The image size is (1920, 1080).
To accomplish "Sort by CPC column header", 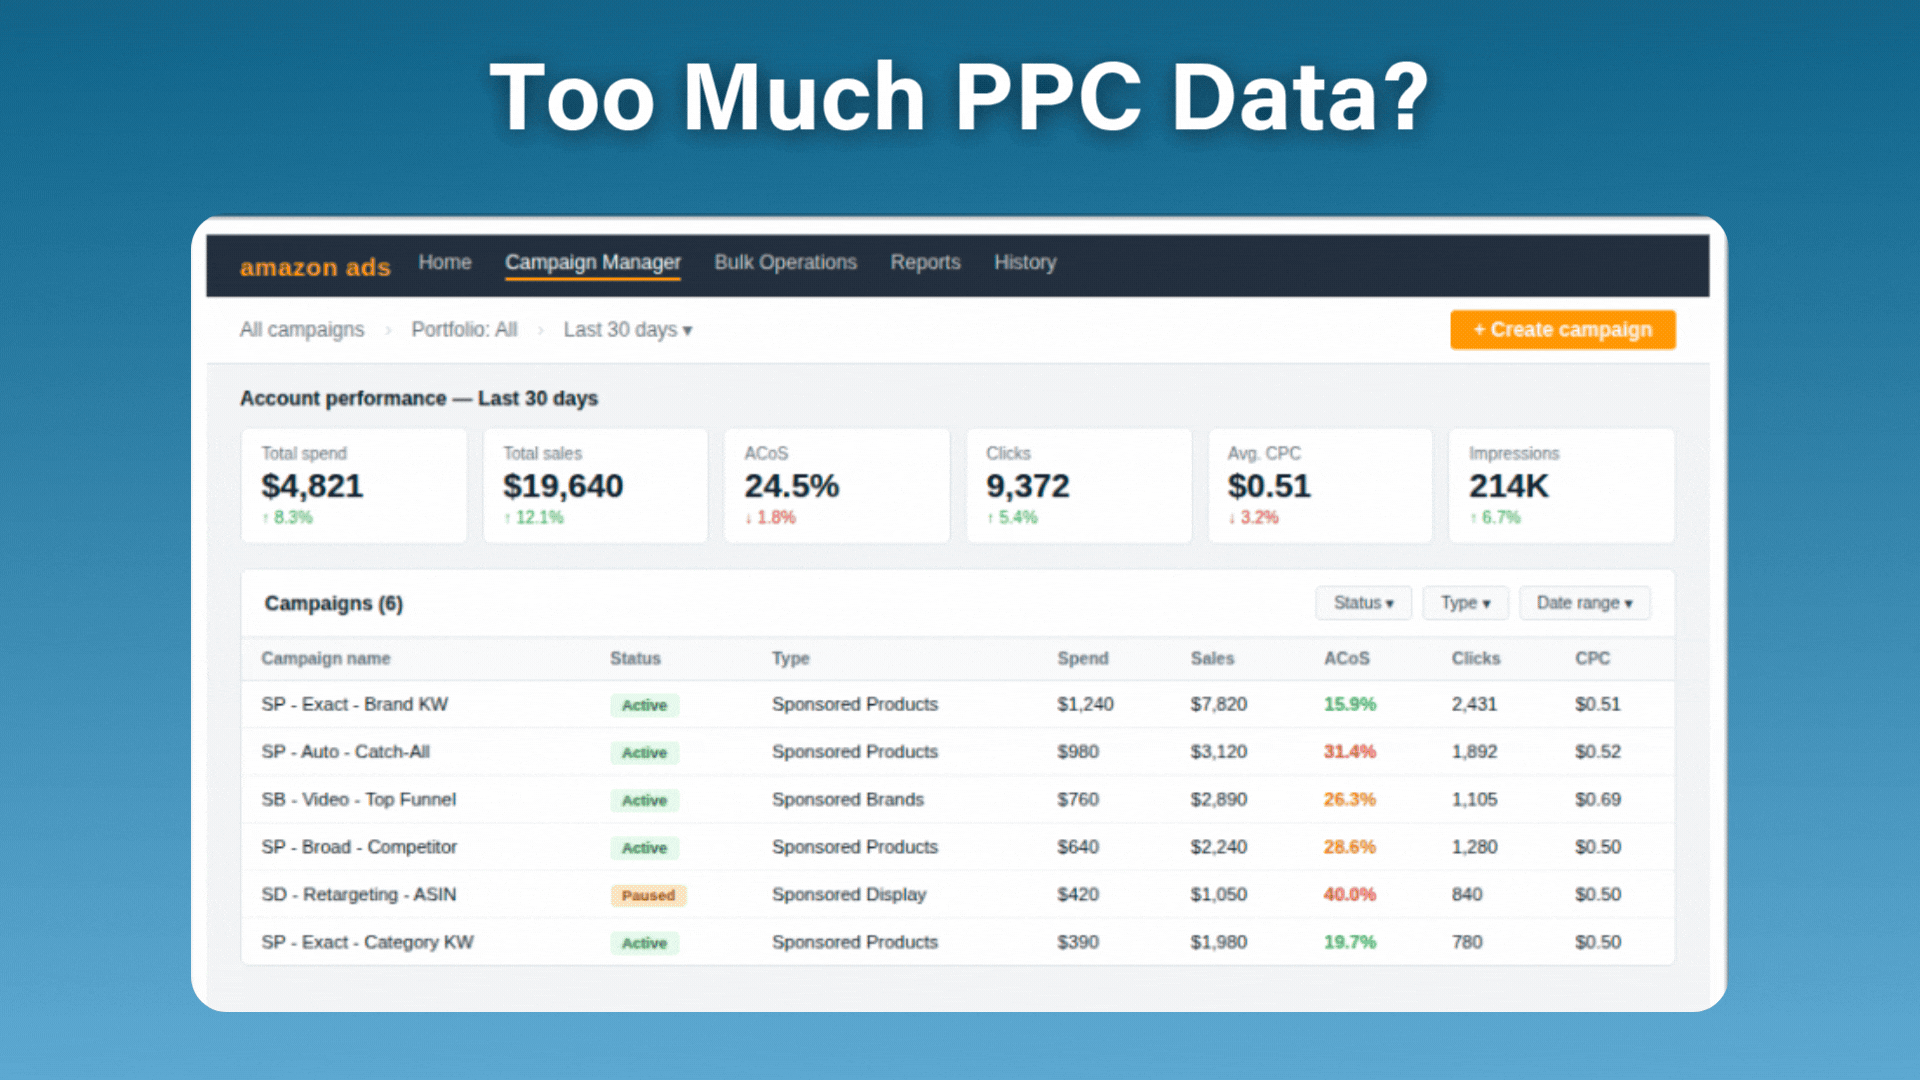I will 1592,658.
